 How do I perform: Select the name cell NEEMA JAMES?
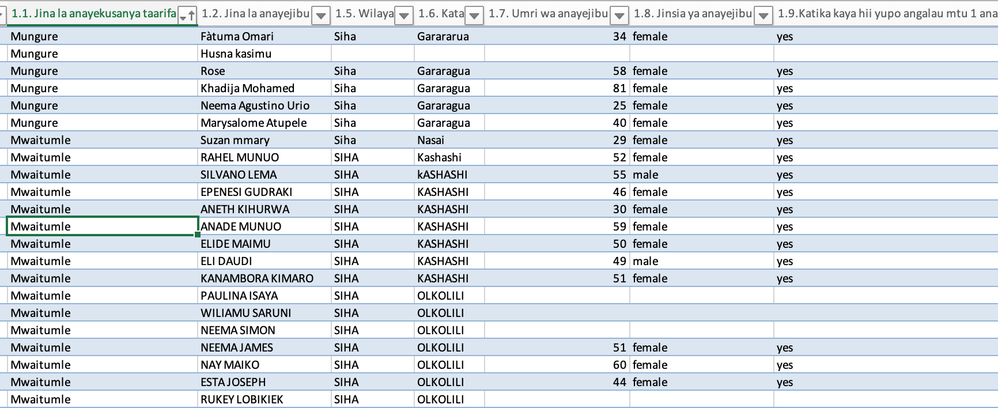click(264, 348)
